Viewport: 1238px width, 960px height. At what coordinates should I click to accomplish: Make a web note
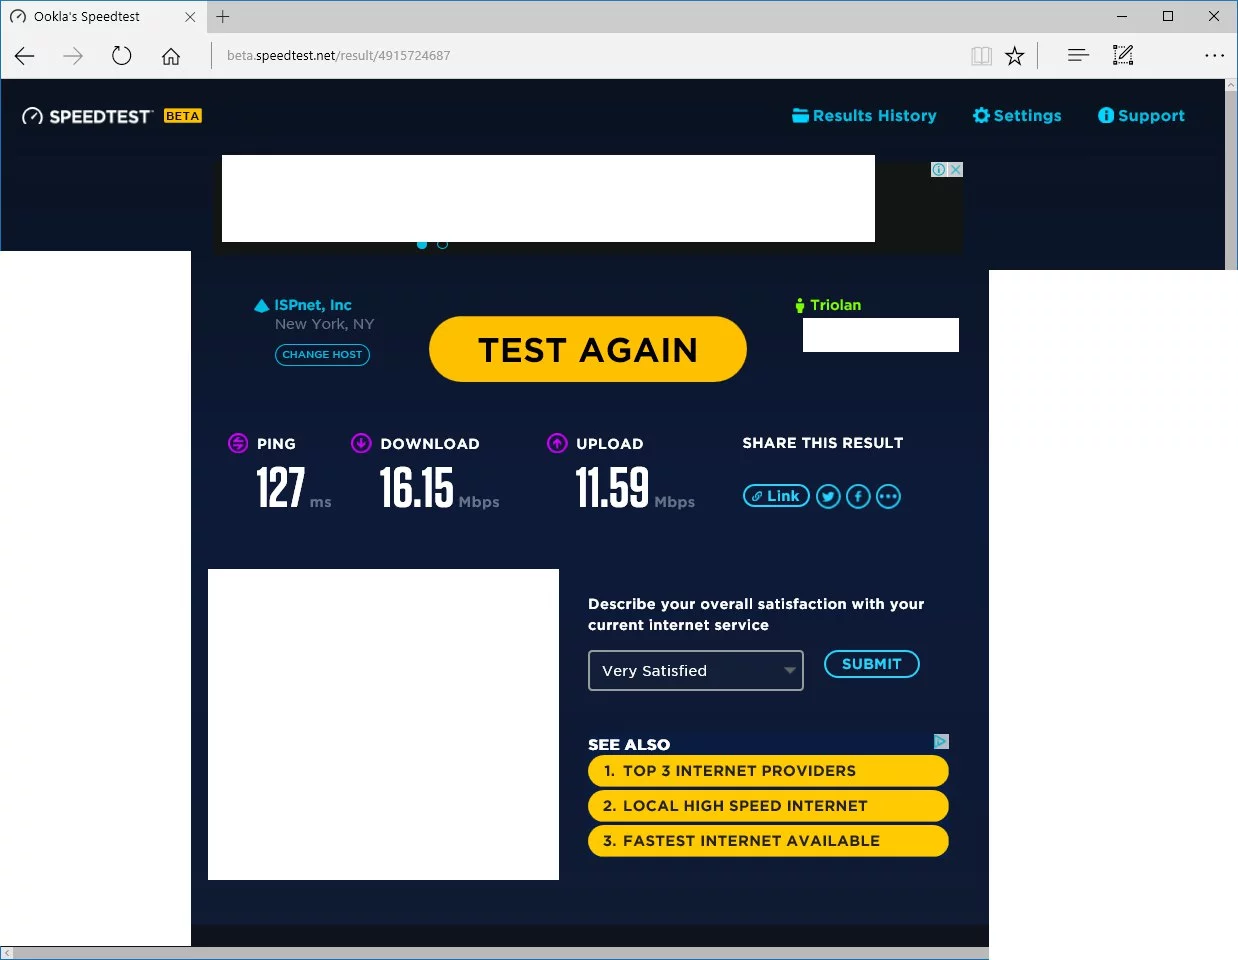click(1123, 56)
